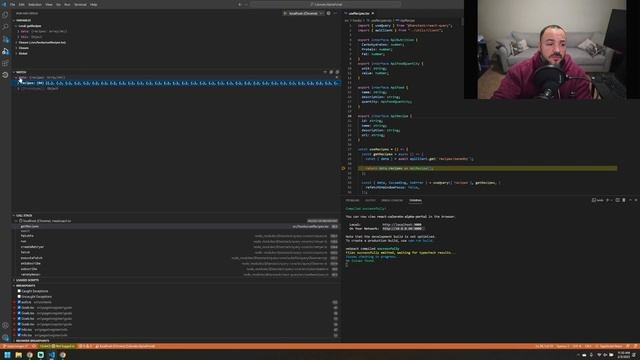Switch to the Debug Console tab
Viewport: 640px width, 360px height.
tap(392, 200)
